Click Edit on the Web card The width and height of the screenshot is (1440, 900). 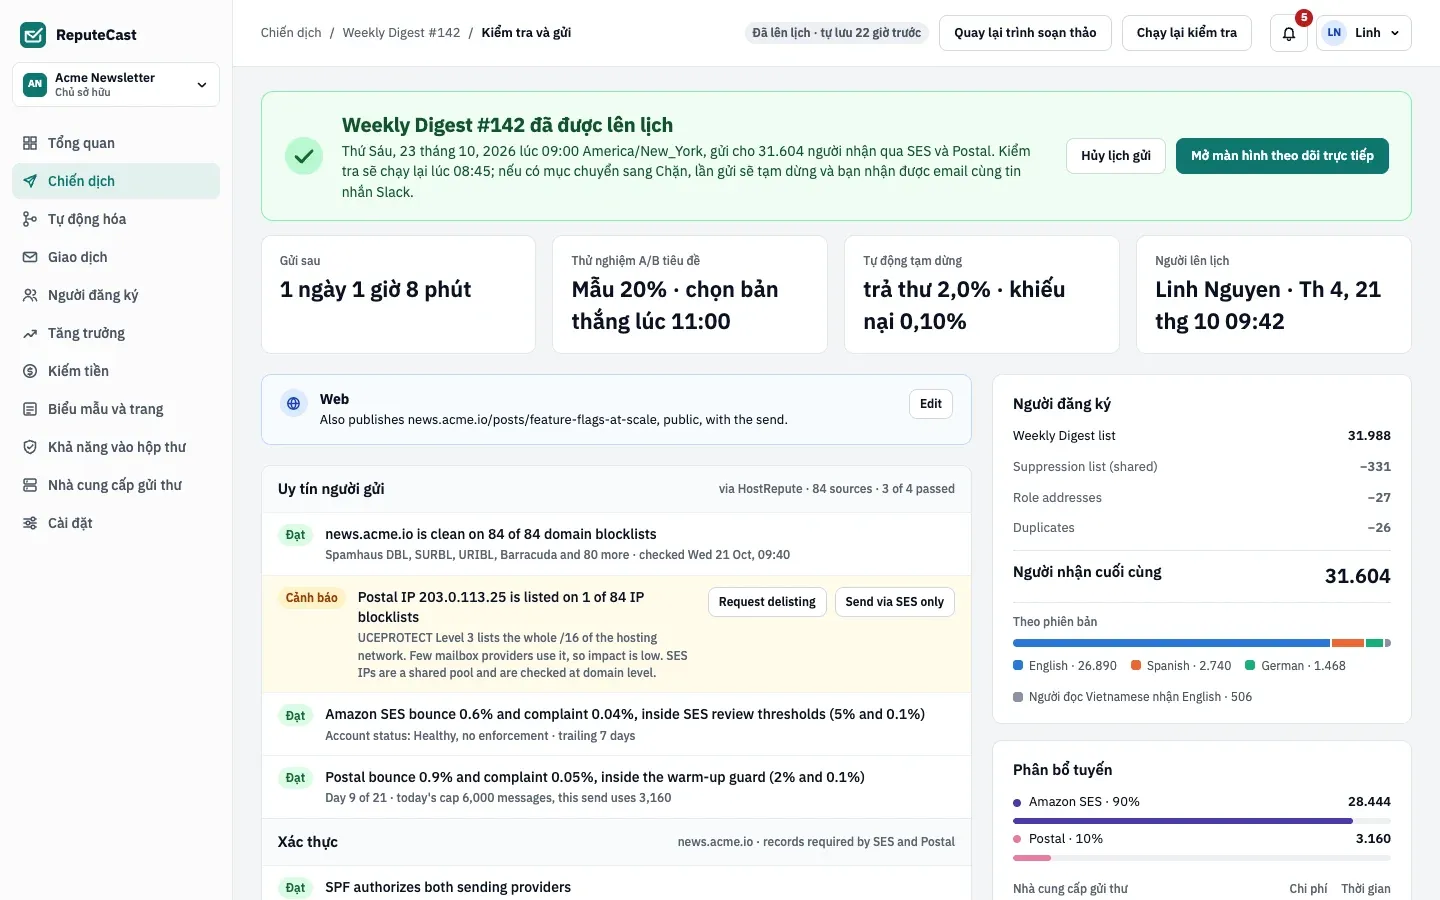[x=931, y=404]
